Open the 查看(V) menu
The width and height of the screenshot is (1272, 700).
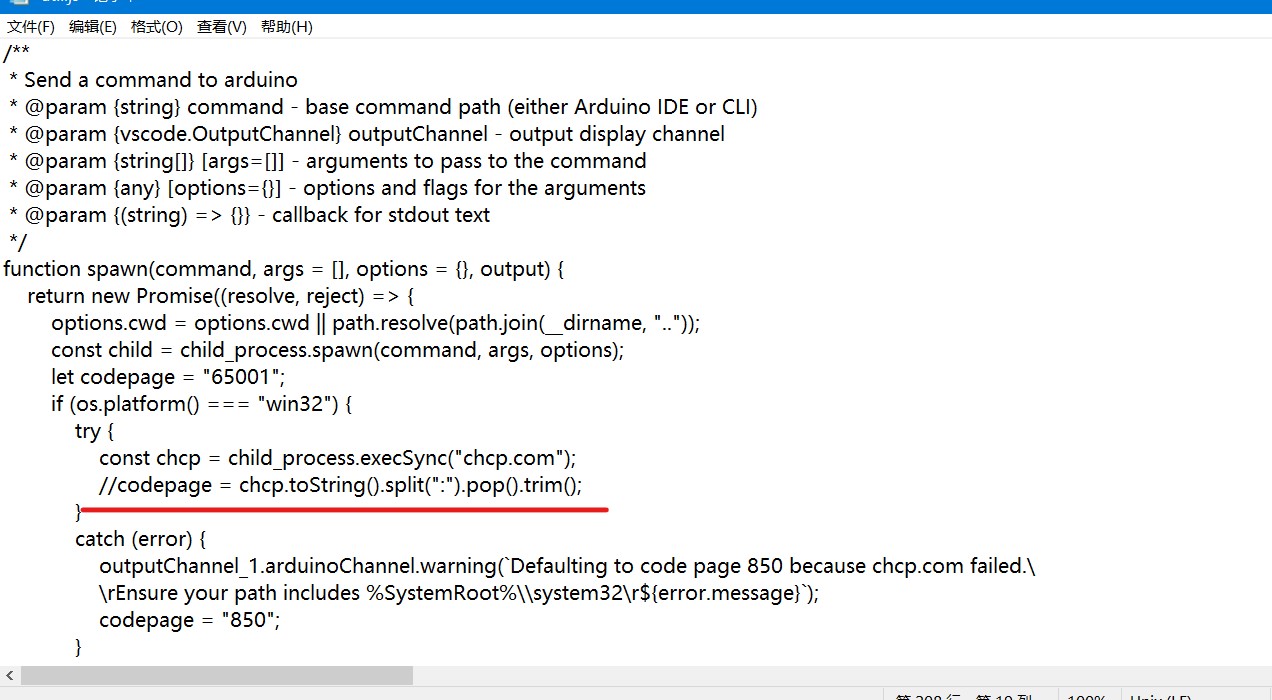(x=221, y=27)
